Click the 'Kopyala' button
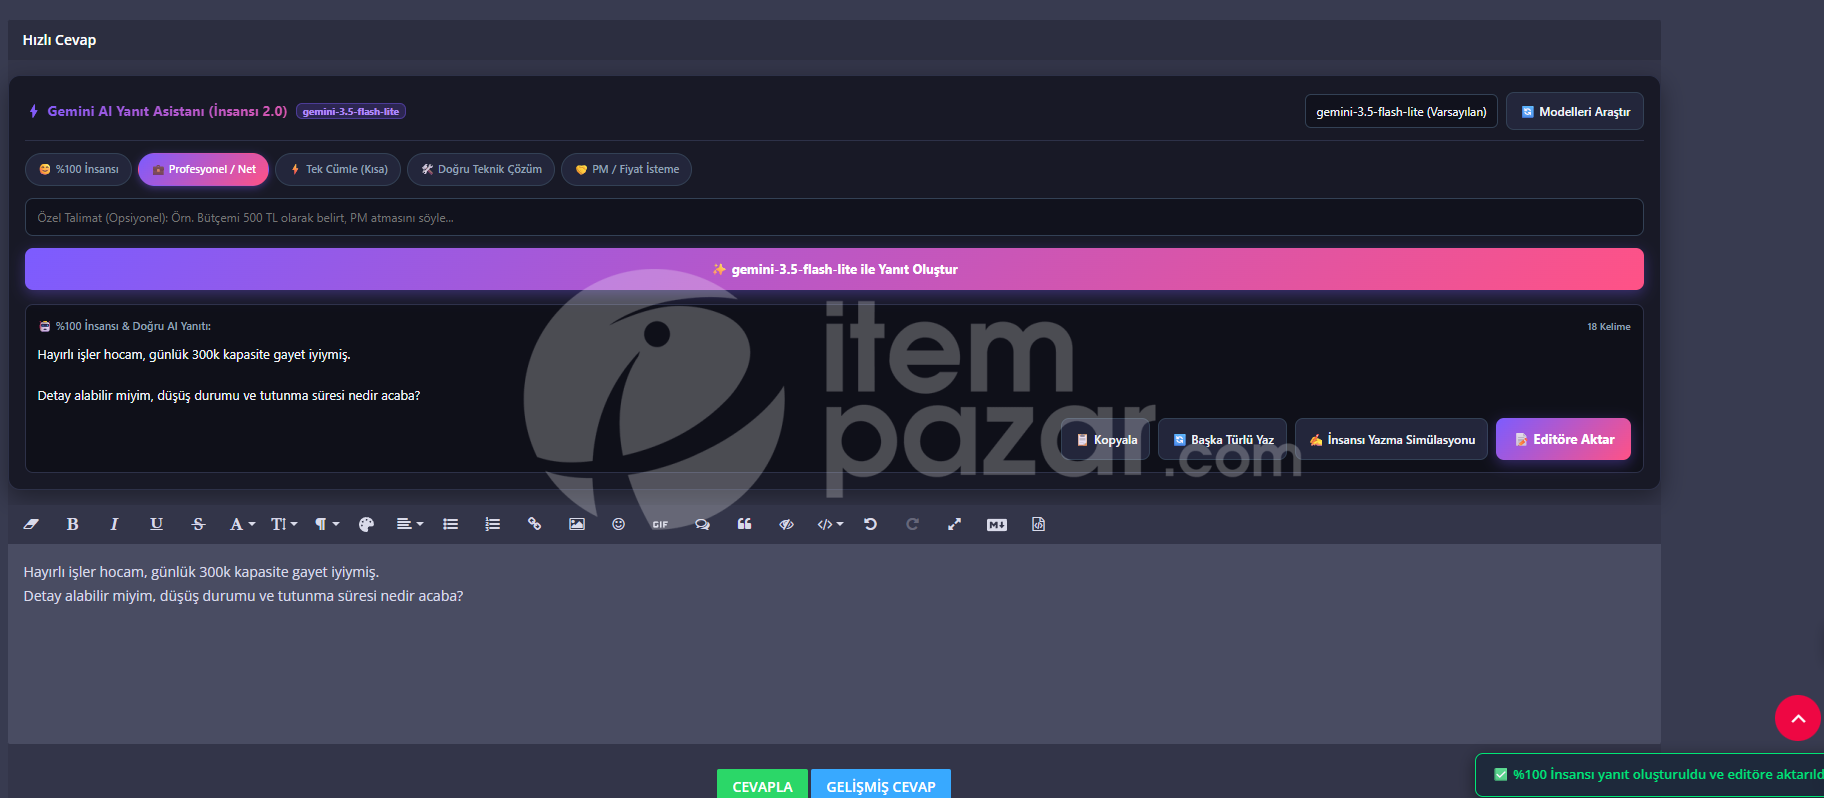Viewport: 1824px width, 798px height. click(1105, 439)
